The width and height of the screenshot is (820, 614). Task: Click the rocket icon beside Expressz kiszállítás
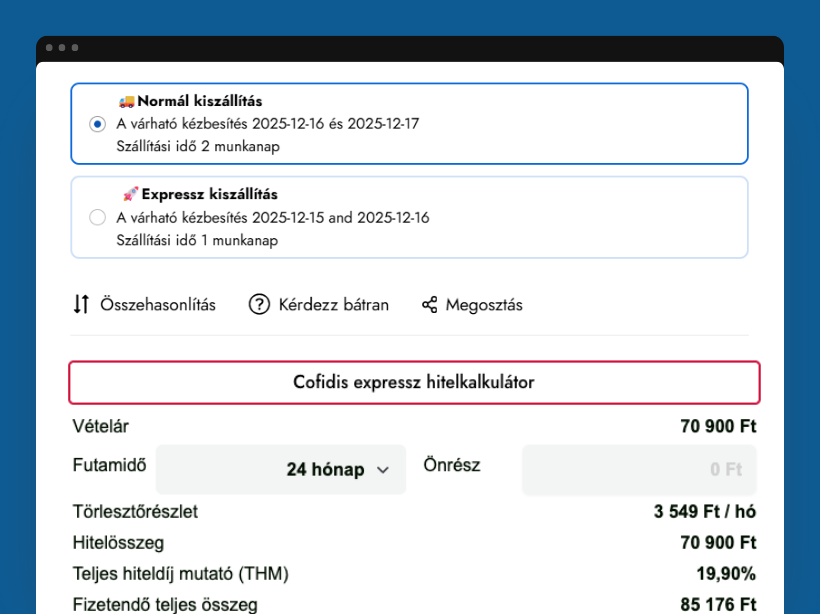[129, 194]
